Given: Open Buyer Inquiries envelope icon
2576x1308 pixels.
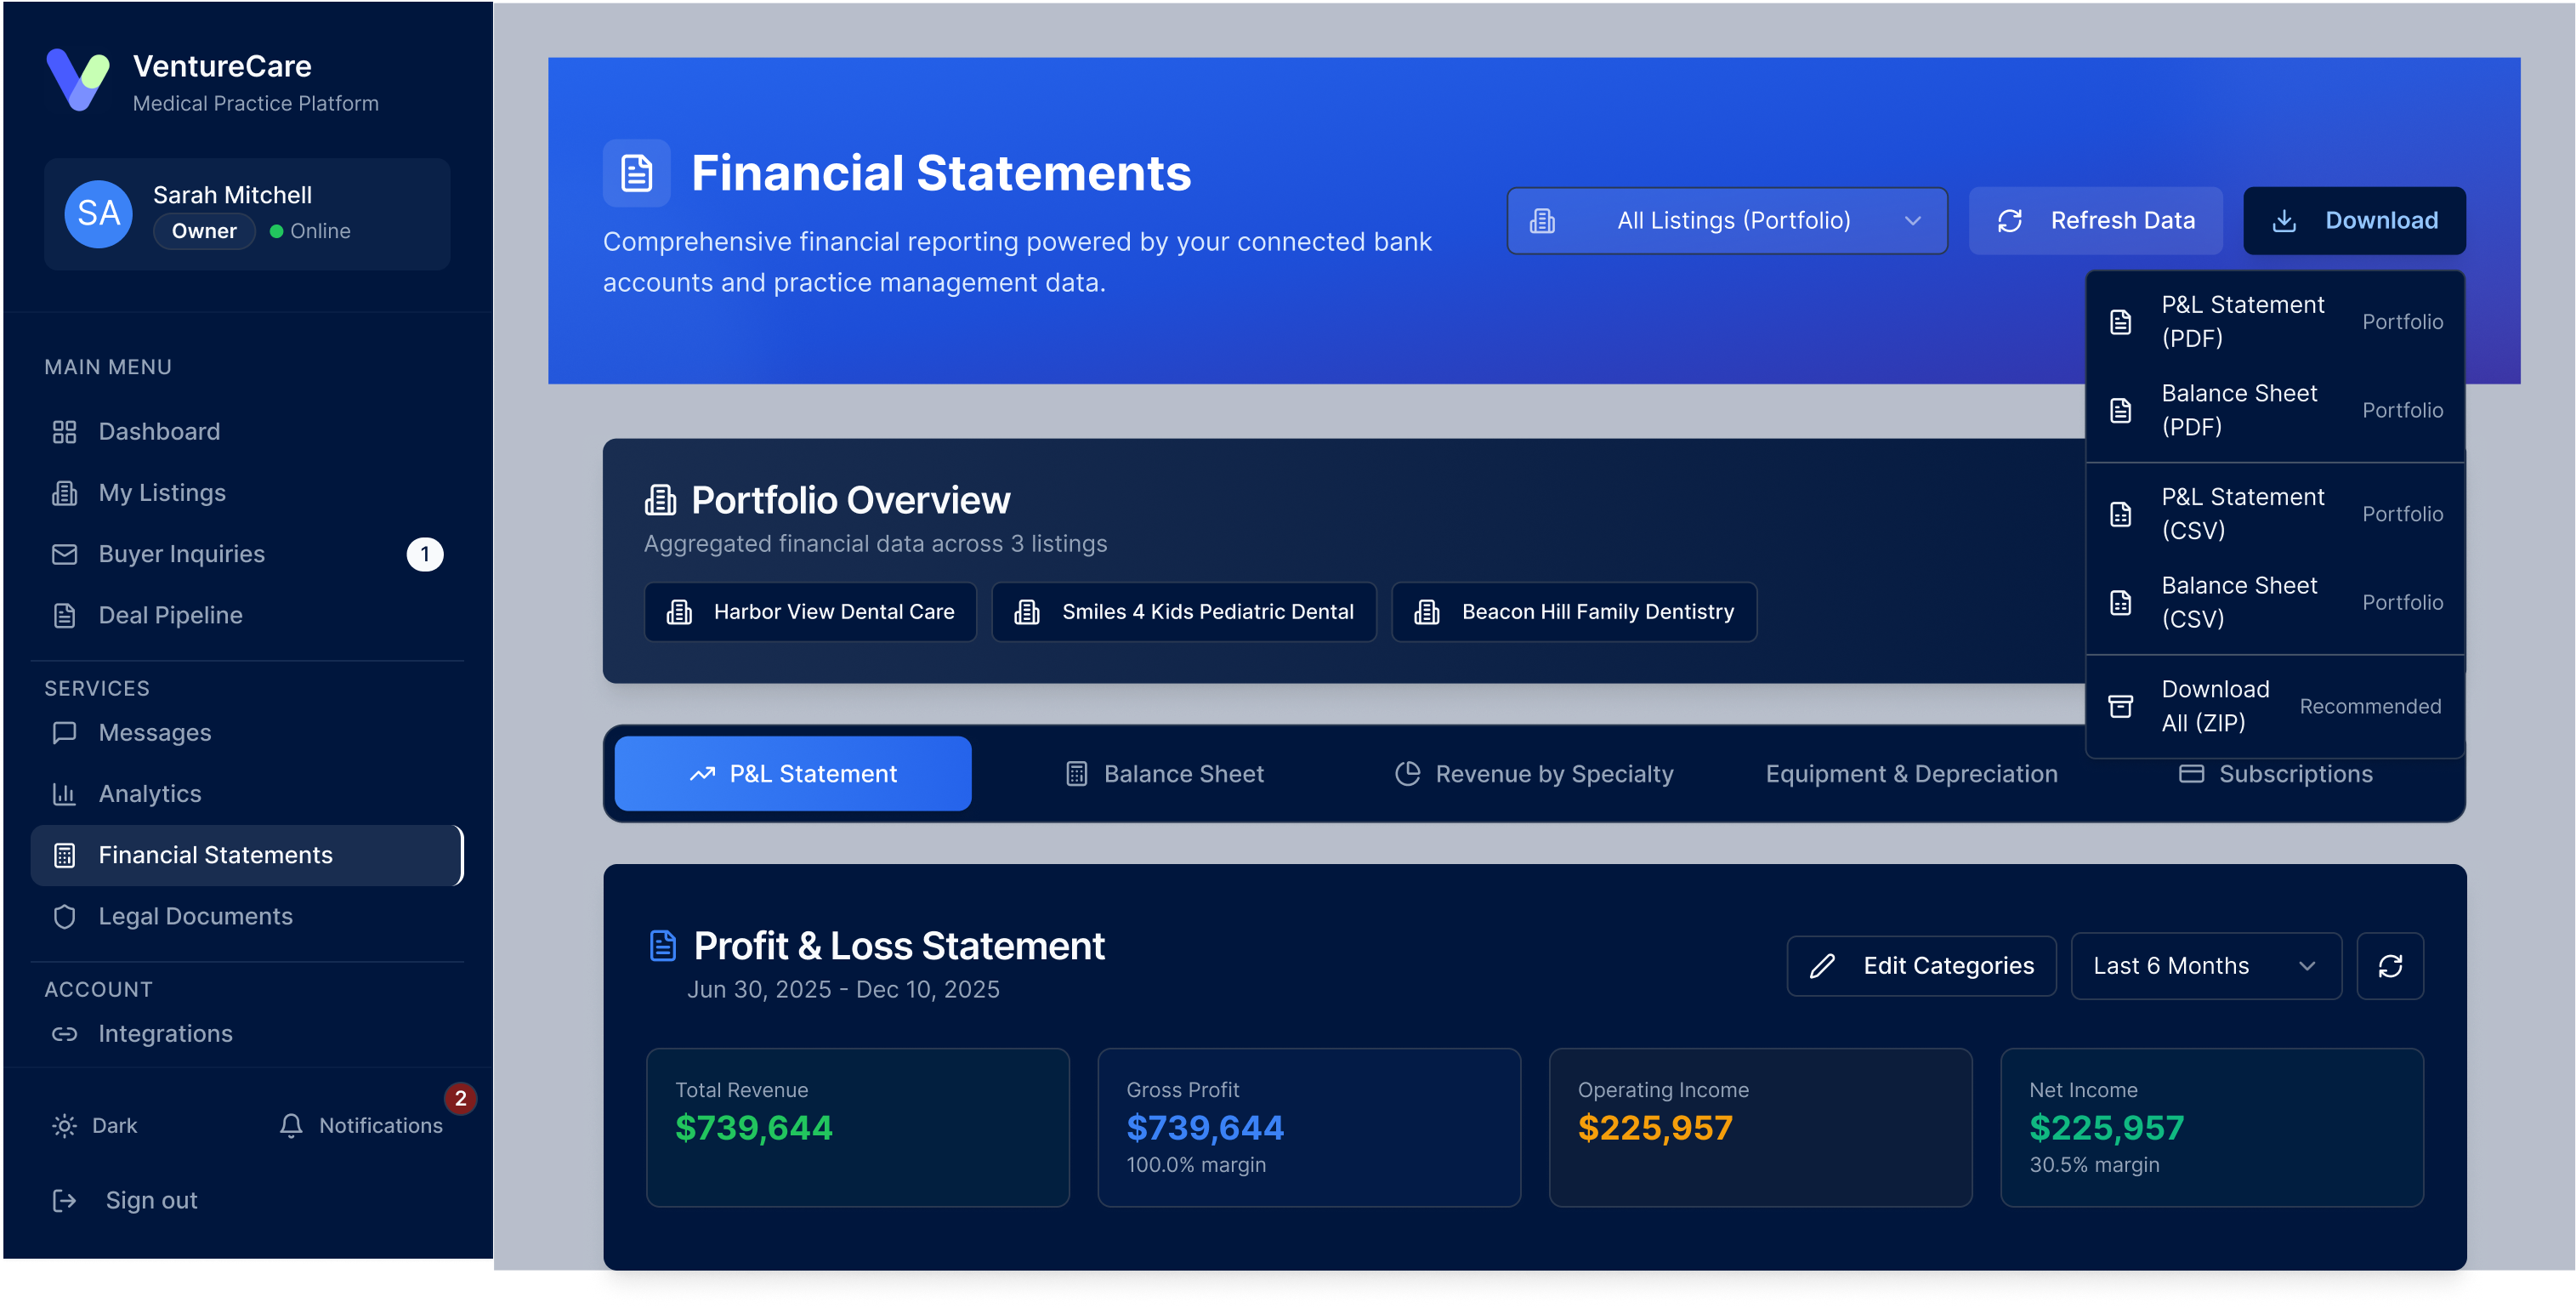Looking at the screenshot, I should [64, 554].
